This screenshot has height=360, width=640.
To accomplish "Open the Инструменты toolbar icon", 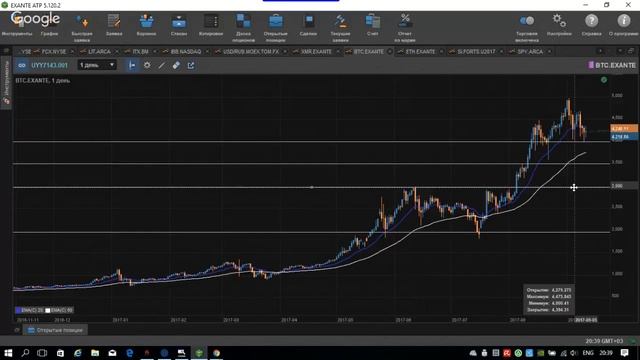I will click(x=17, y=25).
